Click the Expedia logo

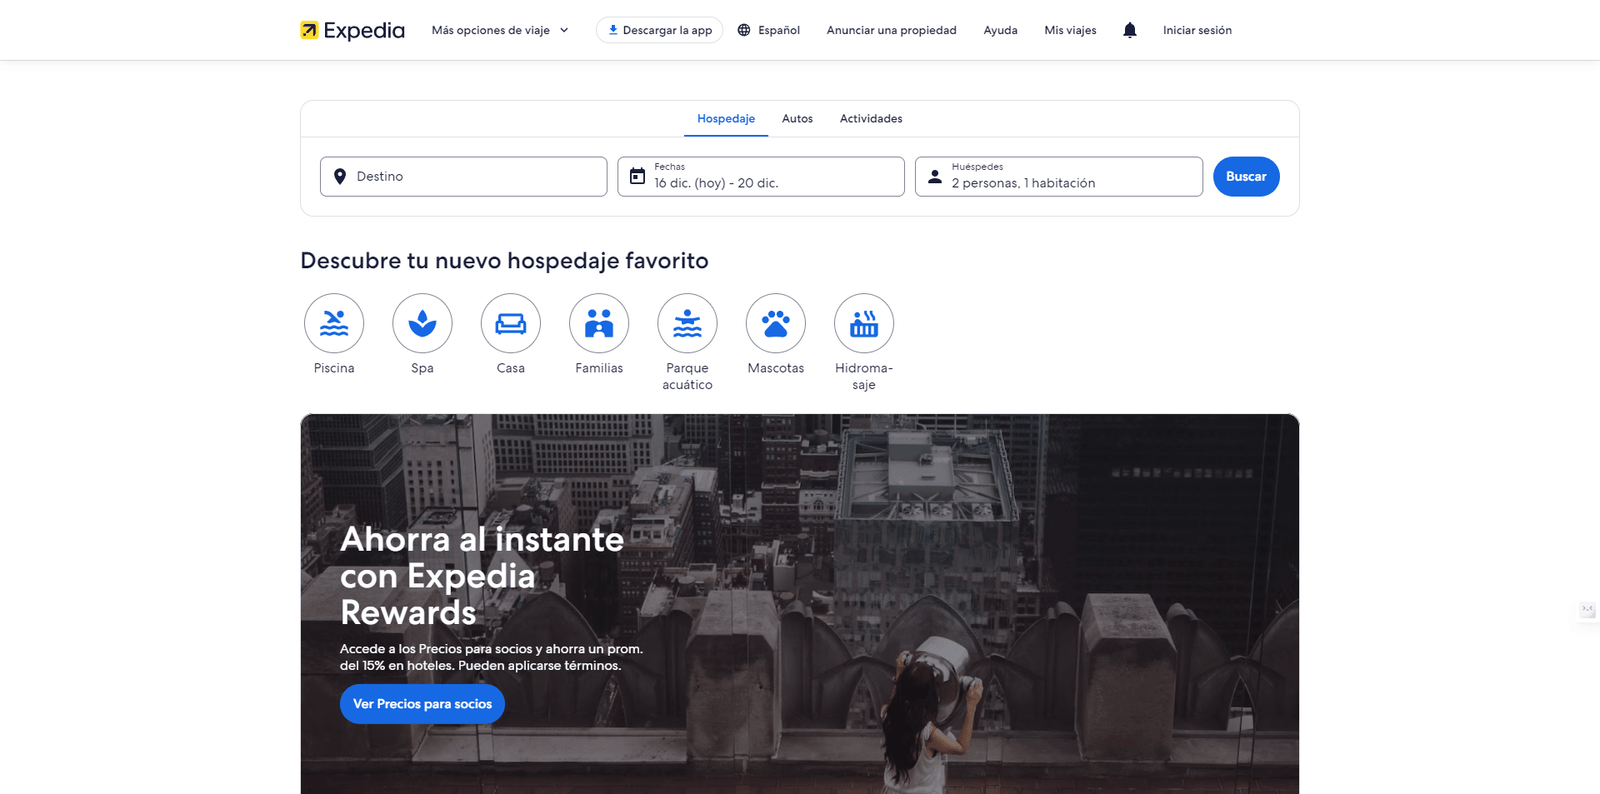[x=352, y=30]
